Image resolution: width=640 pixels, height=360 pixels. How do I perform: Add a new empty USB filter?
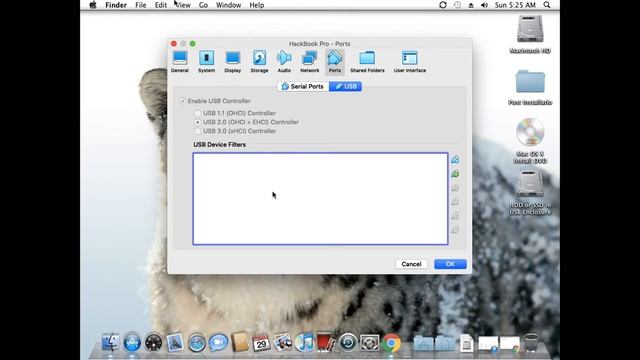(455, 160)
